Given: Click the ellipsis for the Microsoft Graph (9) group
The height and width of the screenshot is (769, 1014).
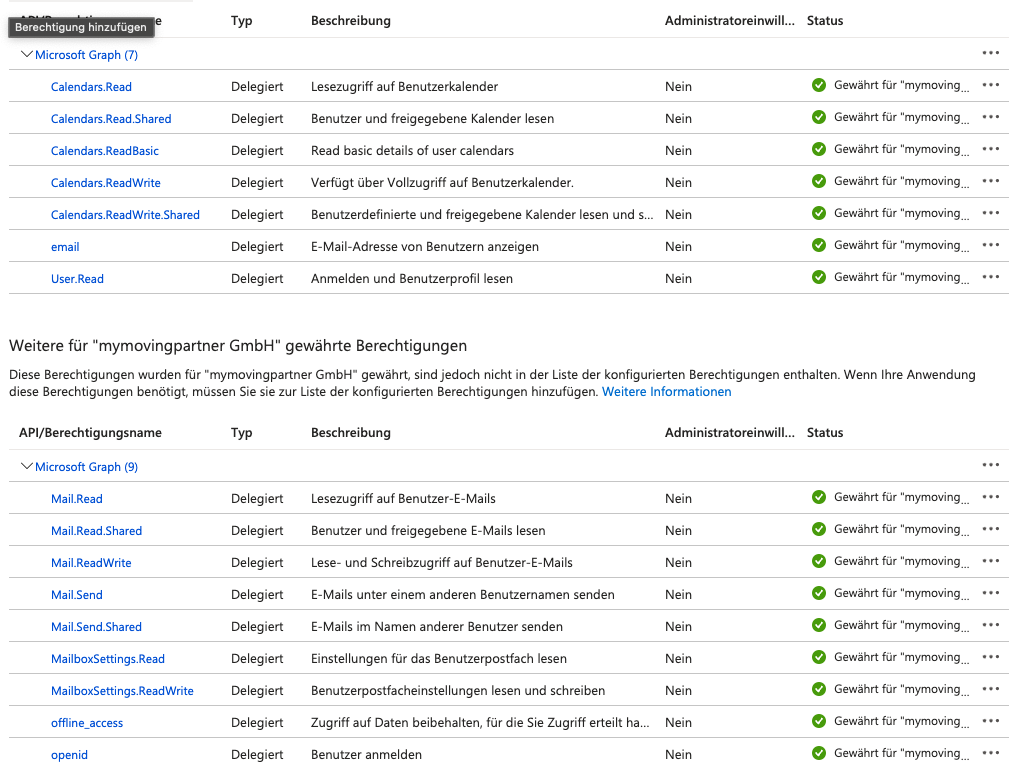Looking at the screenshot, I should pos(990,465).
